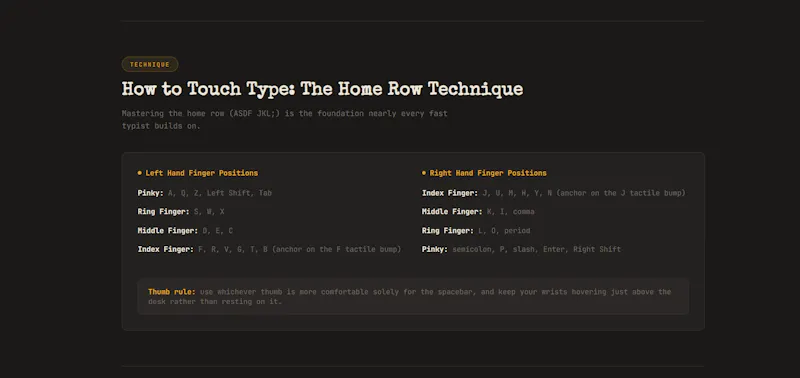800x378 pixels.
Task: Click the orange bullet beside Left Hand heading
Action: tap(140, 173)
